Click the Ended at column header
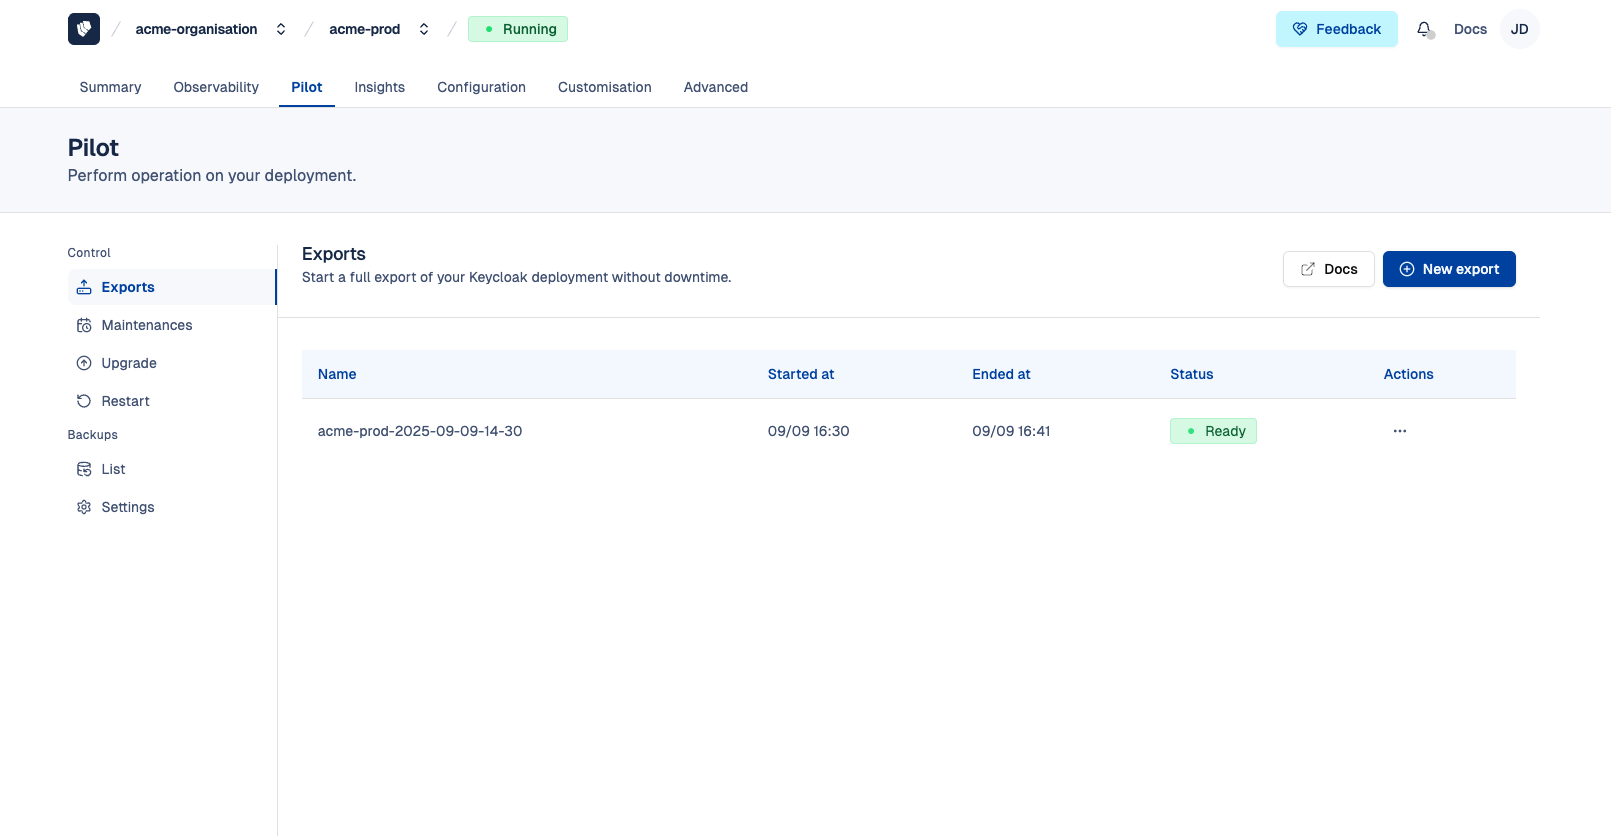 [1001, 374]
